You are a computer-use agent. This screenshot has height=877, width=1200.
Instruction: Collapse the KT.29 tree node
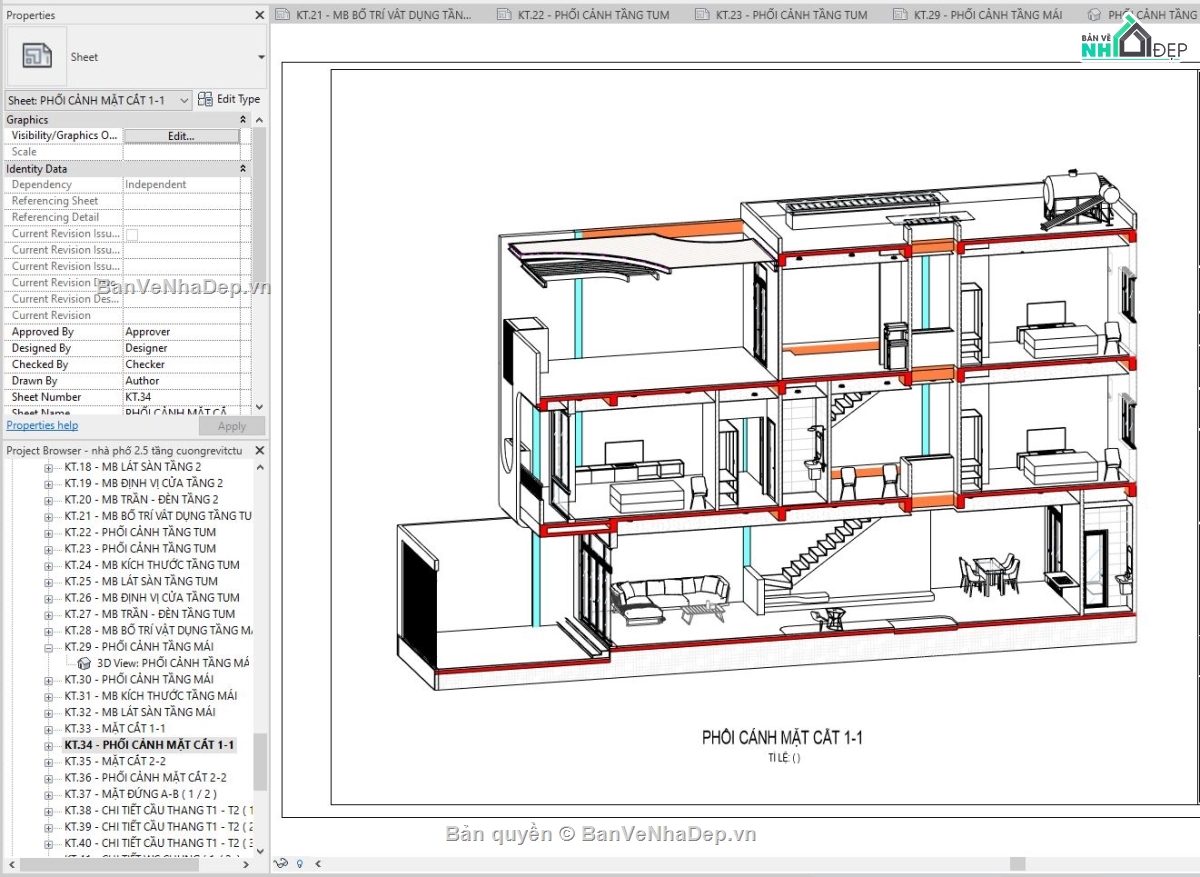(48, 647)
